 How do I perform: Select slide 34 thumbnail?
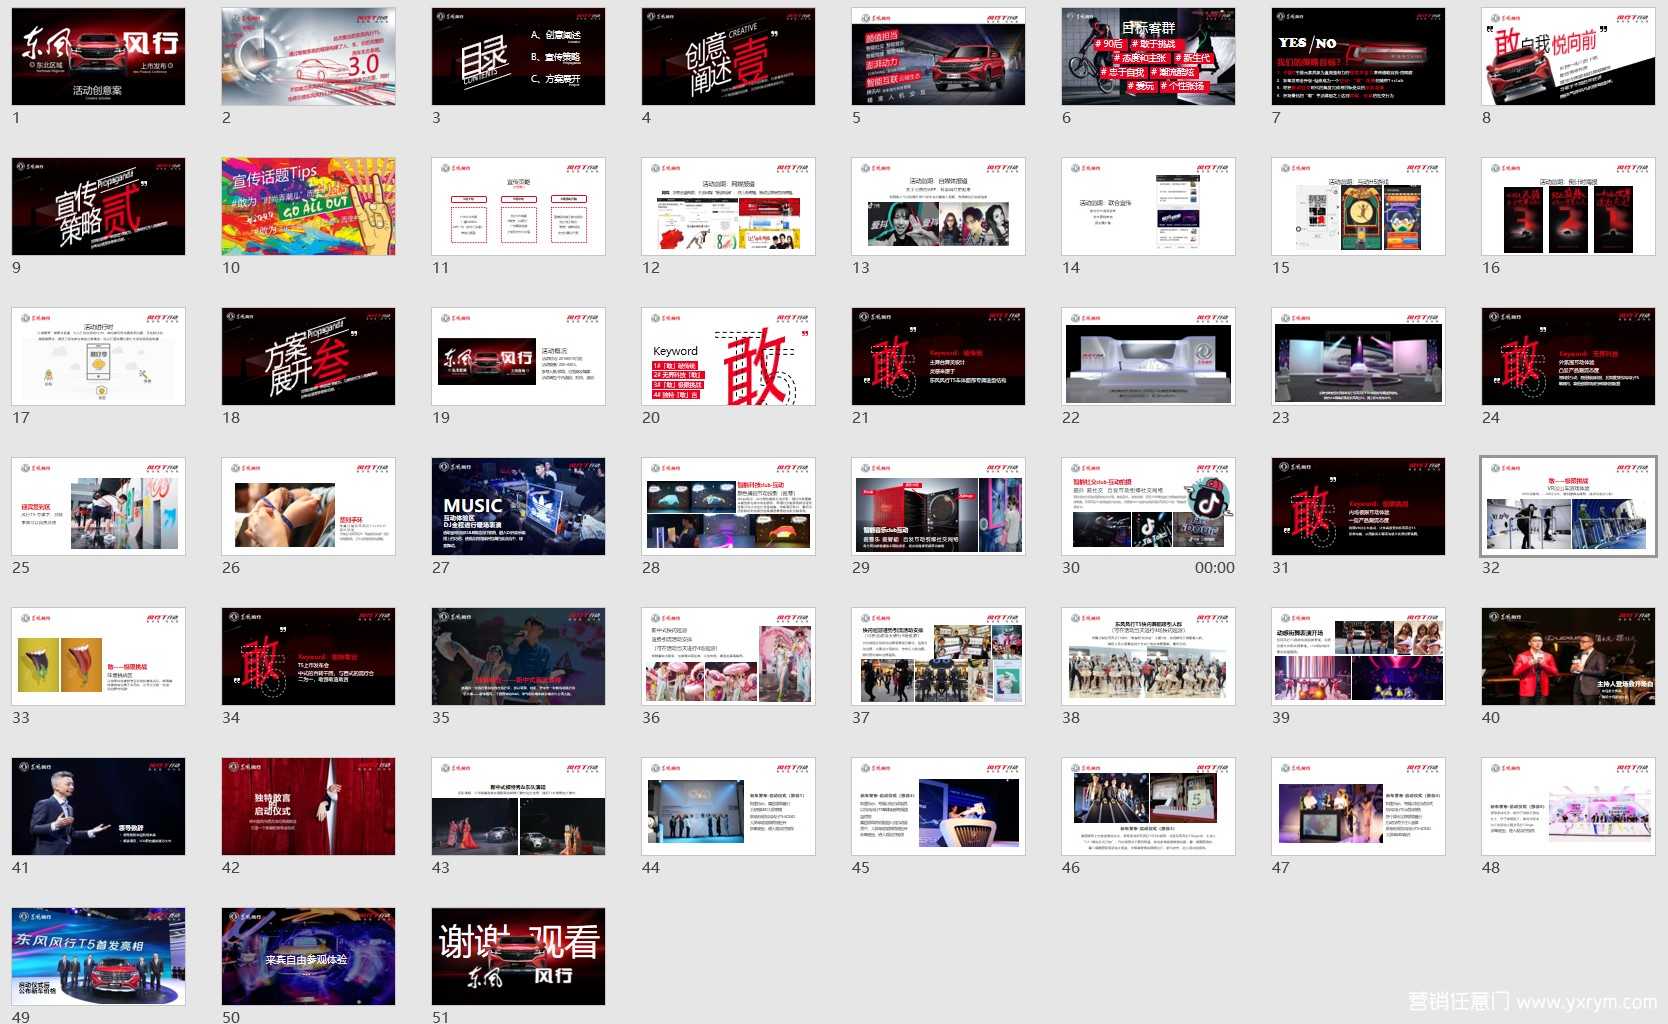tap(308, 656)
